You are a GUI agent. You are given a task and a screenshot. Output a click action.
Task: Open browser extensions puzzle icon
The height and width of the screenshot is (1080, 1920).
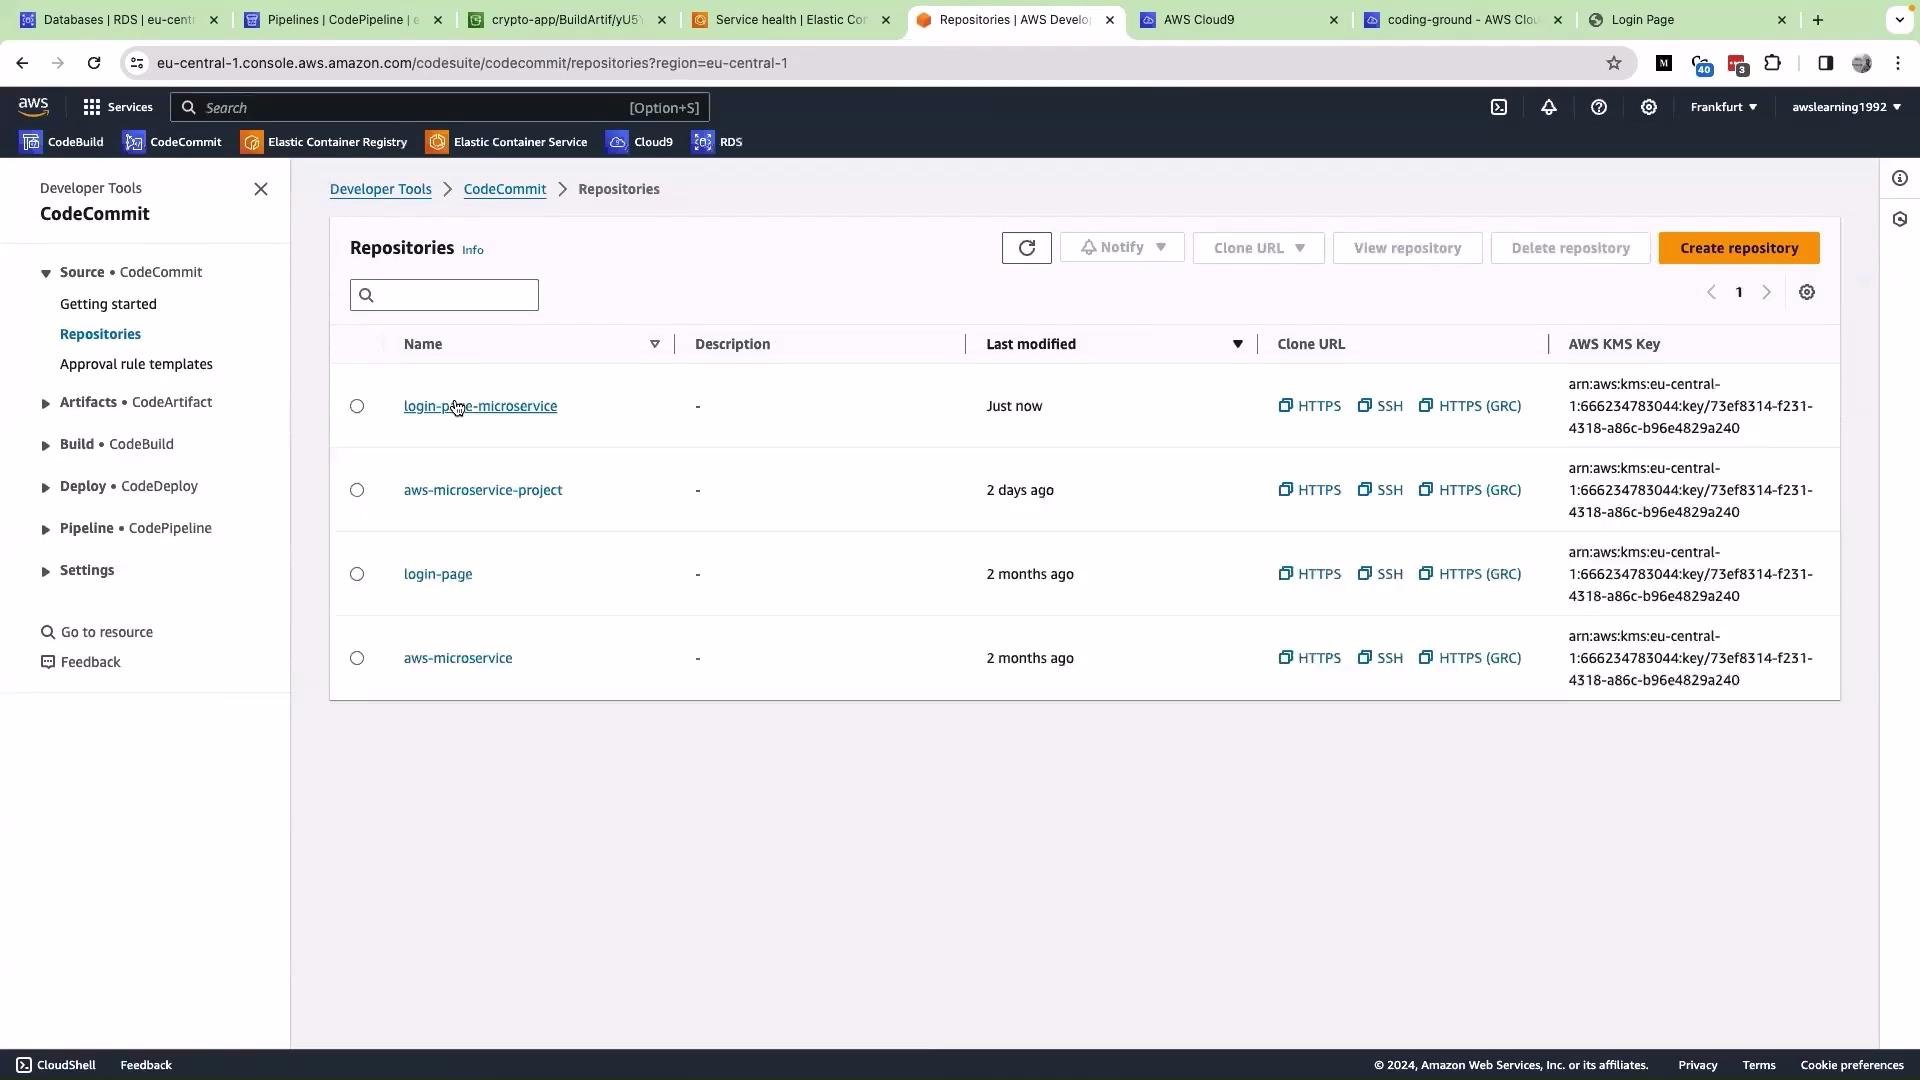[x=1772, y=63]
